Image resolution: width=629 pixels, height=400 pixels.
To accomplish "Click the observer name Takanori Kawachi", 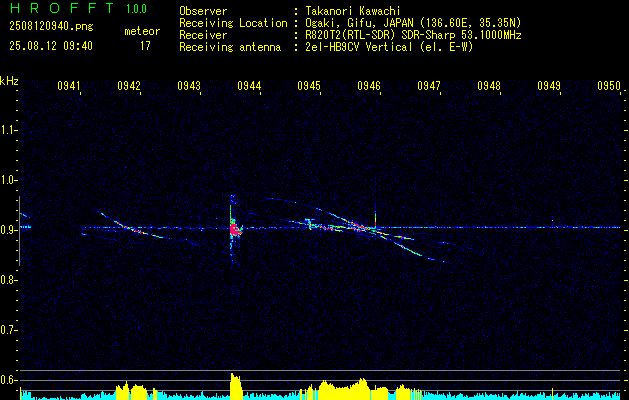I will pos(352,11).
